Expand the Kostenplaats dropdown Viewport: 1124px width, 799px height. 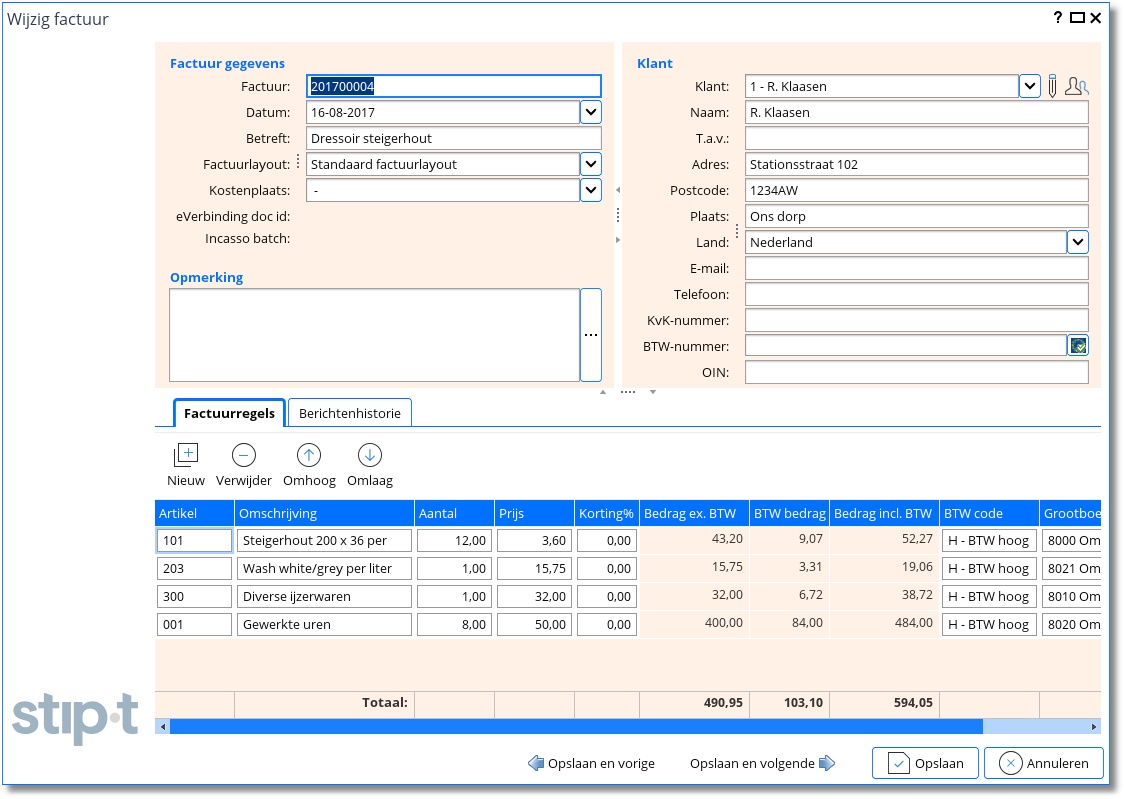click(591, 190)
